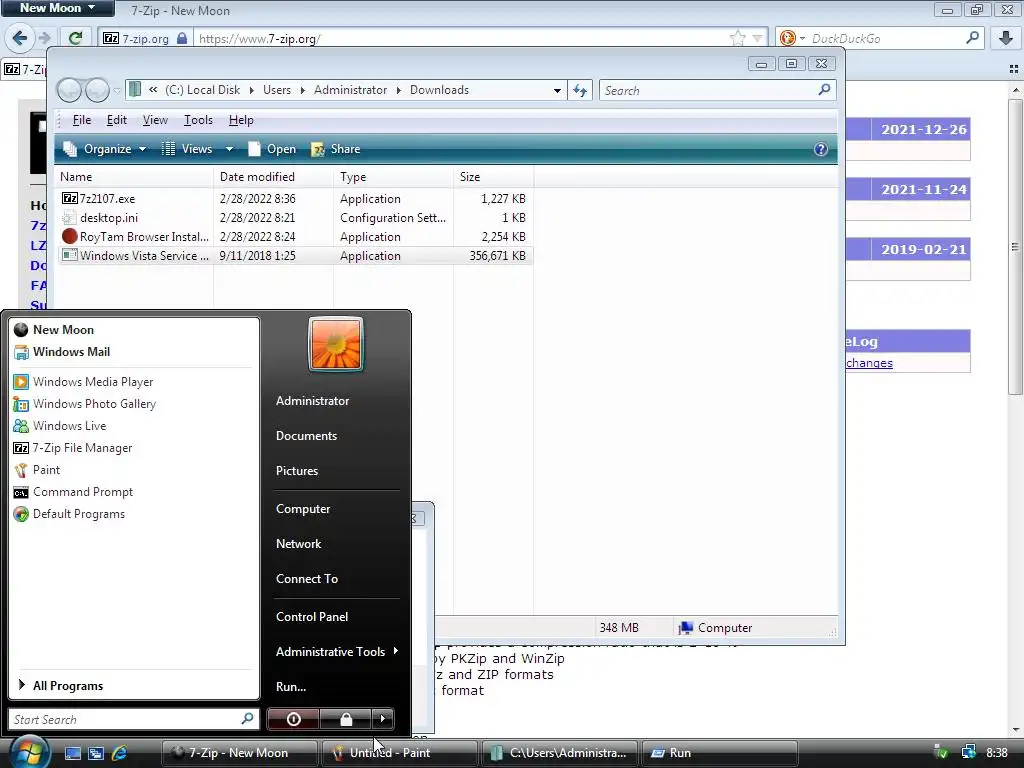Click the browser back arrow button

click(x=20, y=38)
